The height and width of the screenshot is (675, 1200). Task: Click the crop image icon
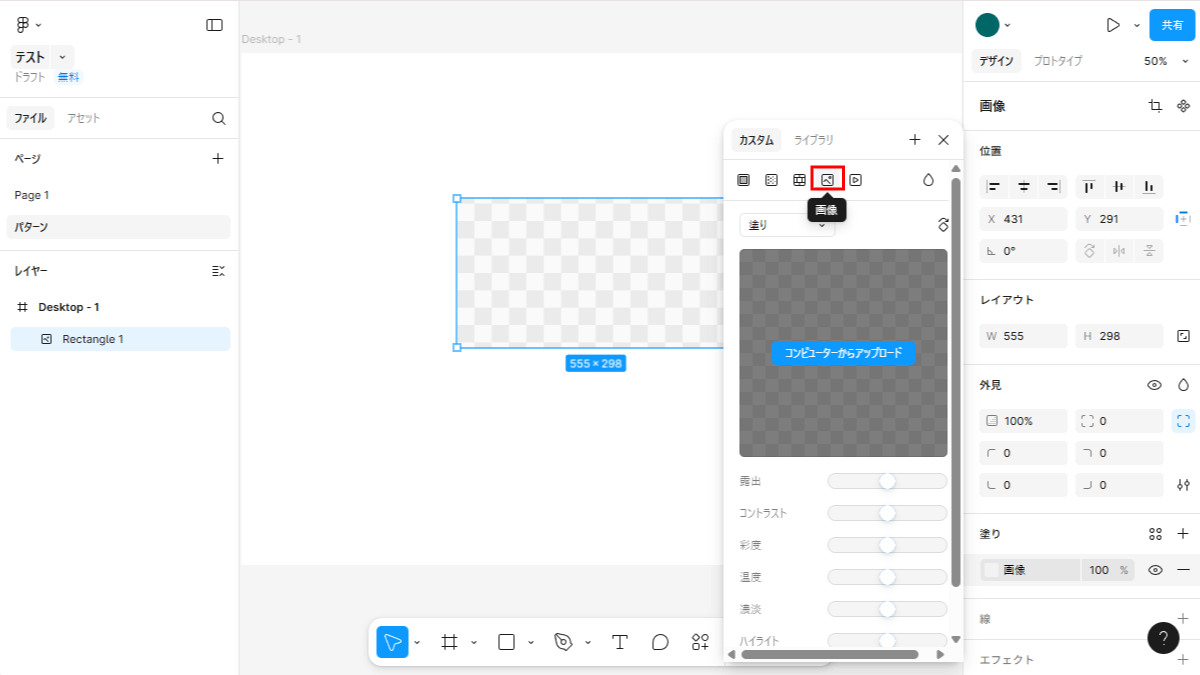pyautogui.click(x=1155, y=106)
